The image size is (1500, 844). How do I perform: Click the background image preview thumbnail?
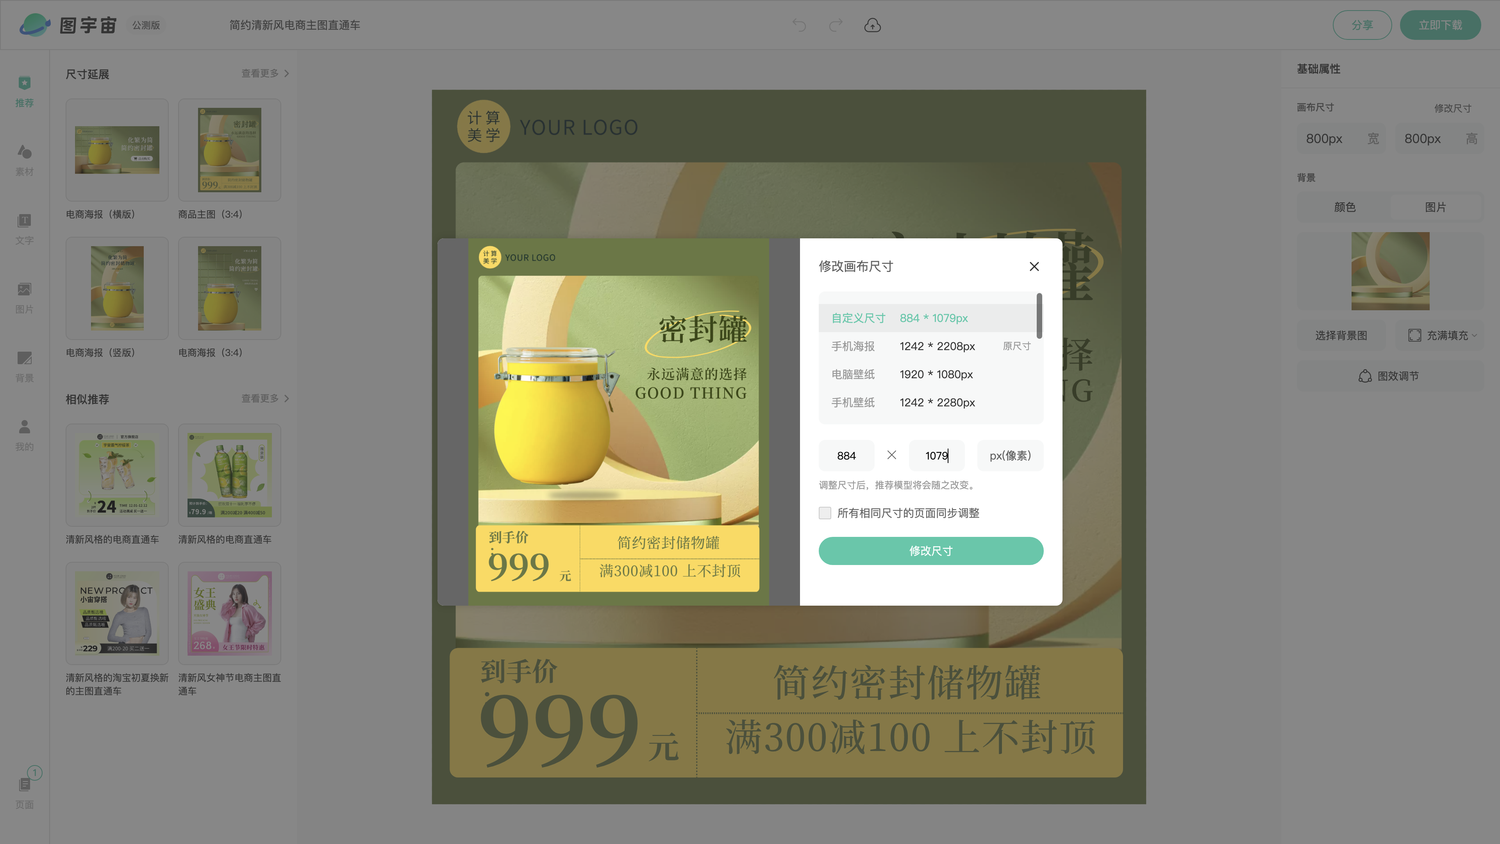[1390, 271]
